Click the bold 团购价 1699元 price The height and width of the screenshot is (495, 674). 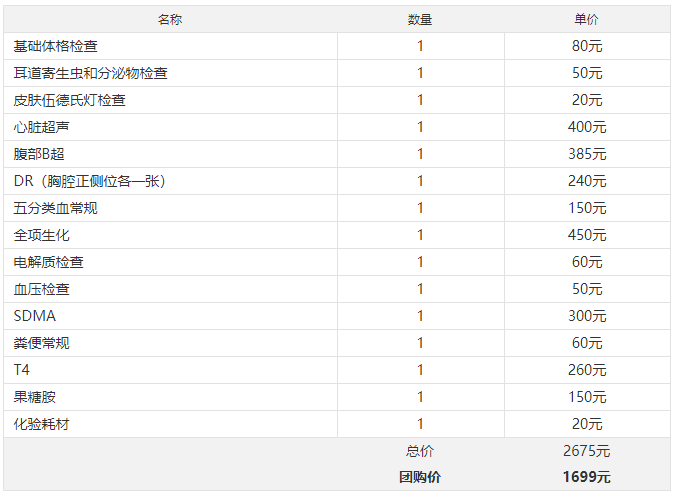tap(587, 477)
